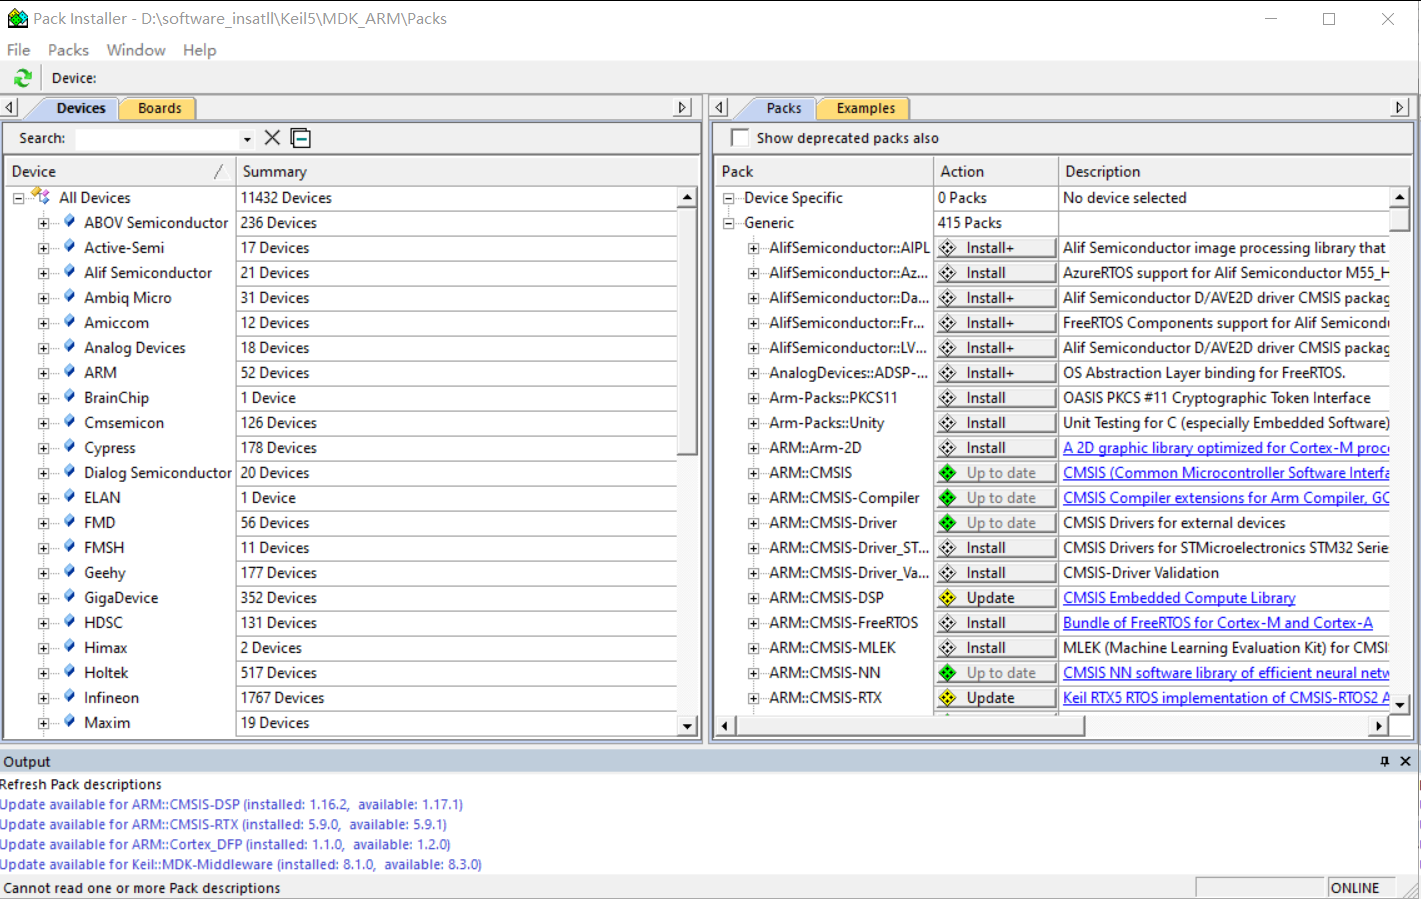Close the Output panel with its X icon
1421x899 pixels.
tap(1405, 761)
